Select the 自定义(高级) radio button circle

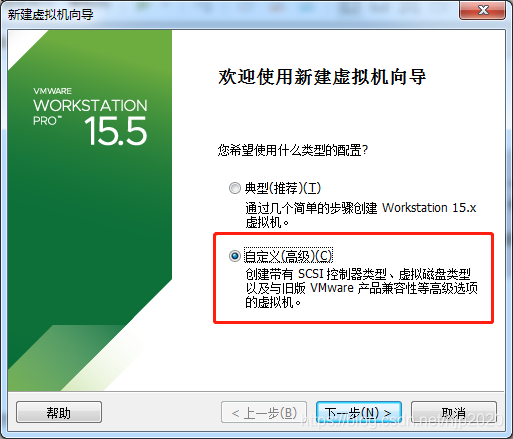[235, 256]
